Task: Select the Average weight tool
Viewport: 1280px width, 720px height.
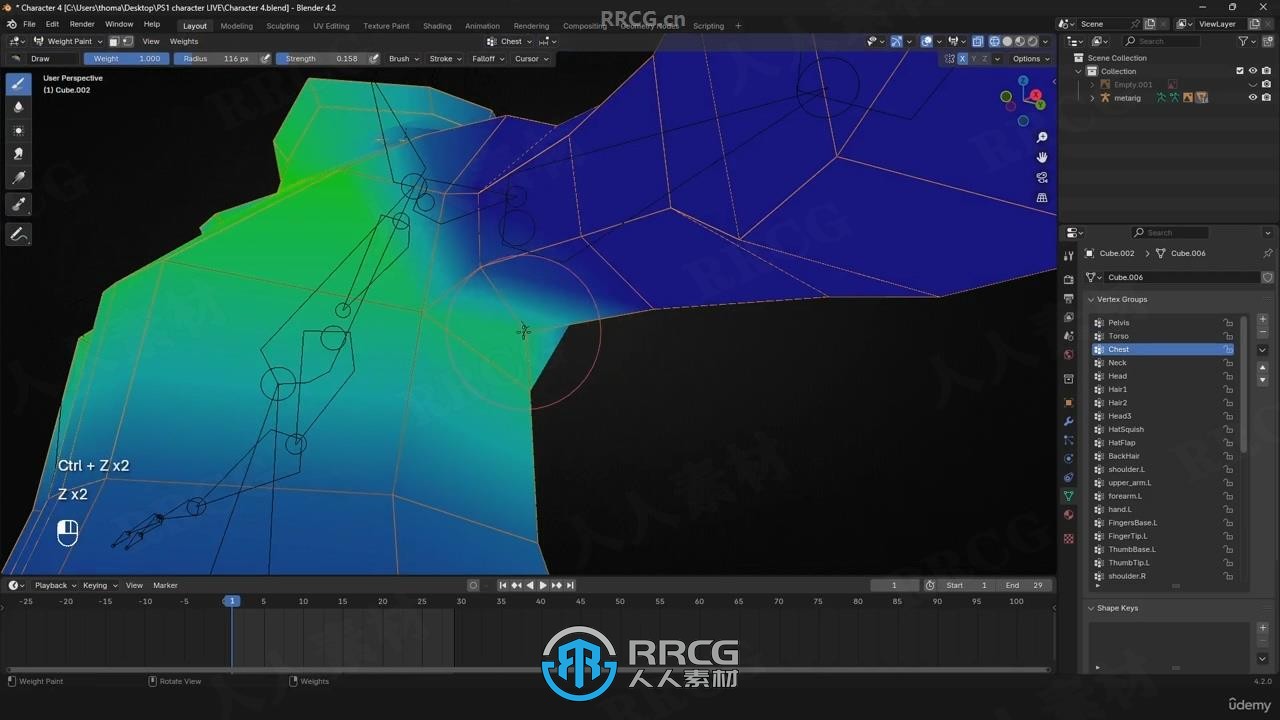Action: click(x=18, y=131)
